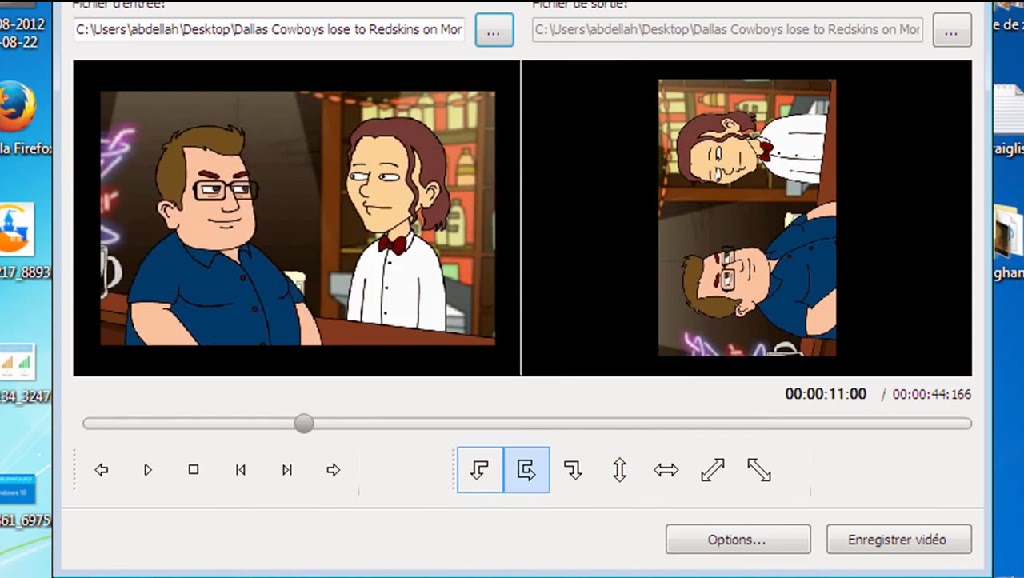1024x578 pixels.
Task: Browse for the output file location
Action: 951,30
